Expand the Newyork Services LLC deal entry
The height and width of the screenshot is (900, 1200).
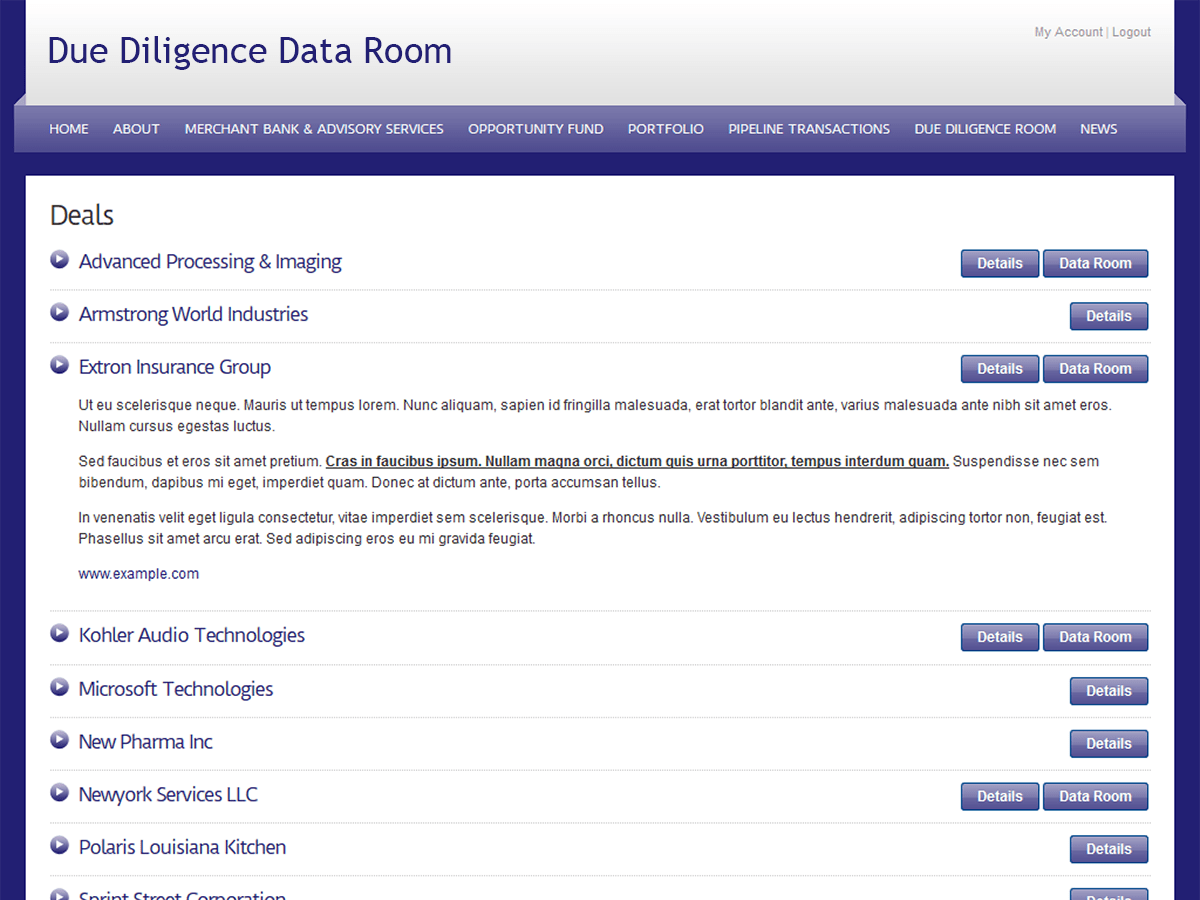click(59, 791)
